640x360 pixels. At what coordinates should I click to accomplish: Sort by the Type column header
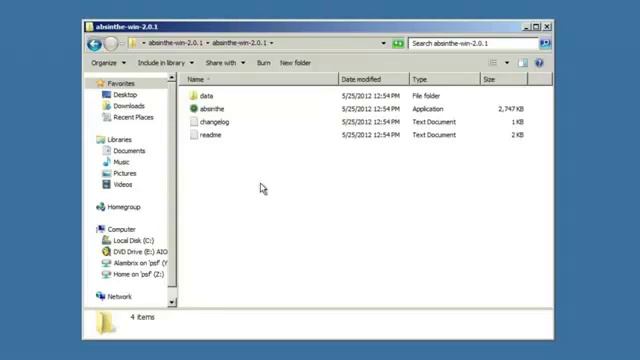(x=444, y=79)
